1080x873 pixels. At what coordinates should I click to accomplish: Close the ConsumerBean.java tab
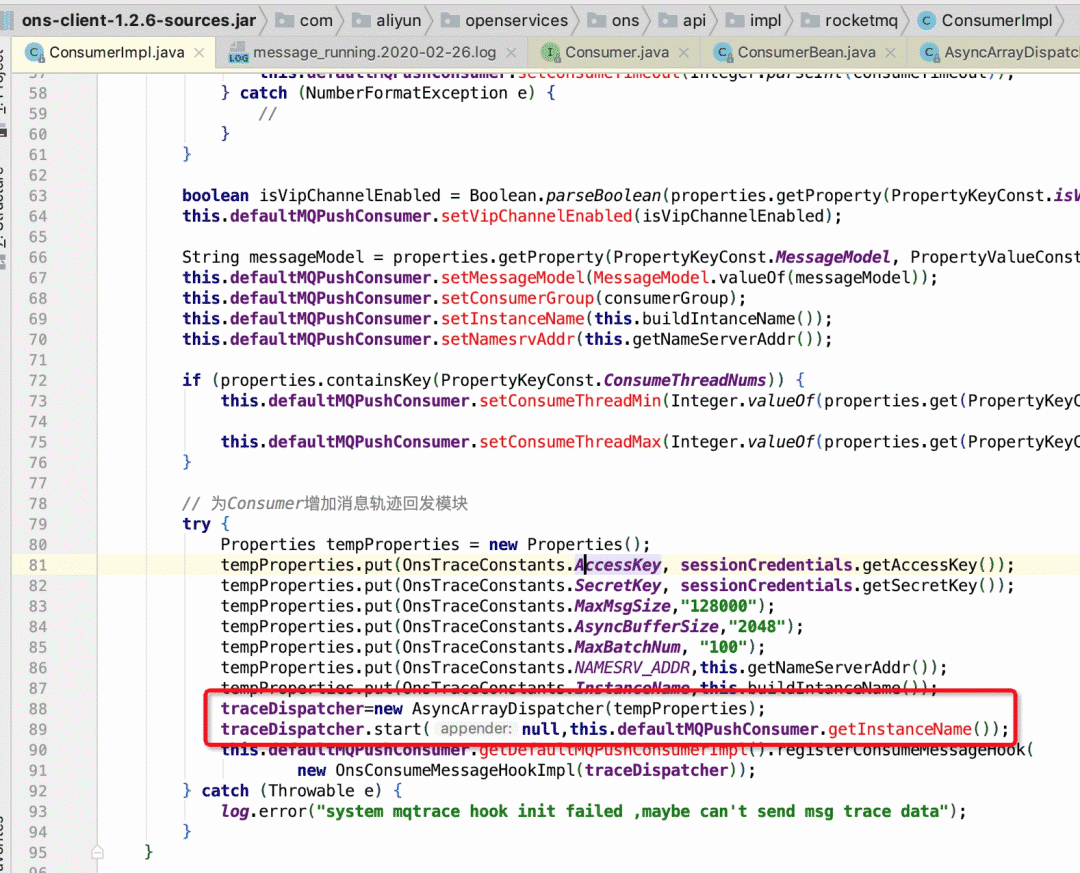[x=891, y=52]
